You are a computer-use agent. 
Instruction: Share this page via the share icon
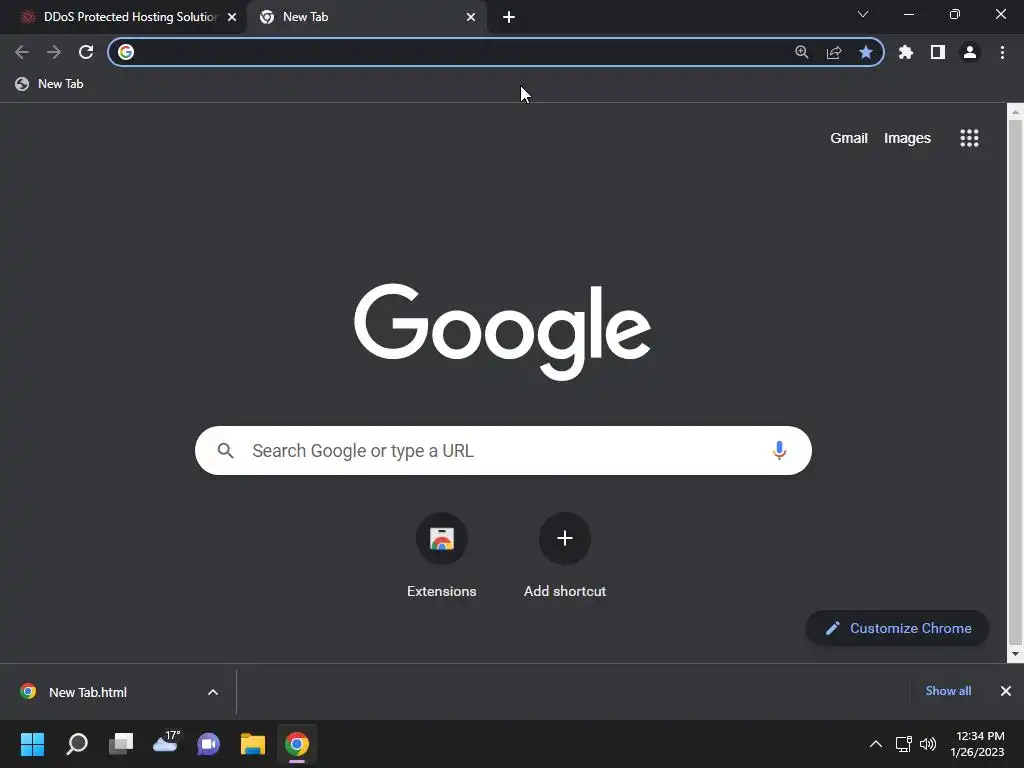coord(834,52)
